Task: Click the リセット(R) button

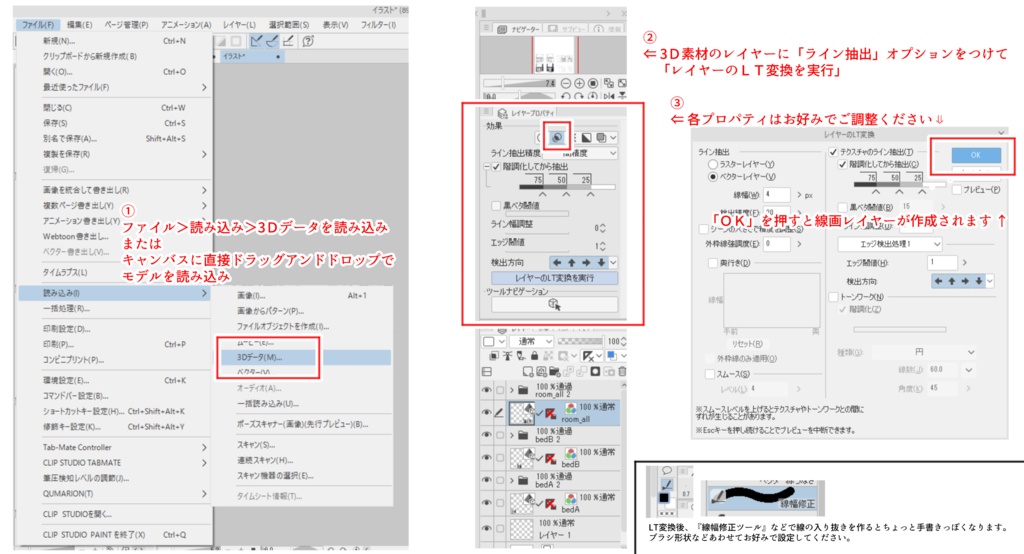Action: click(746, 344)
